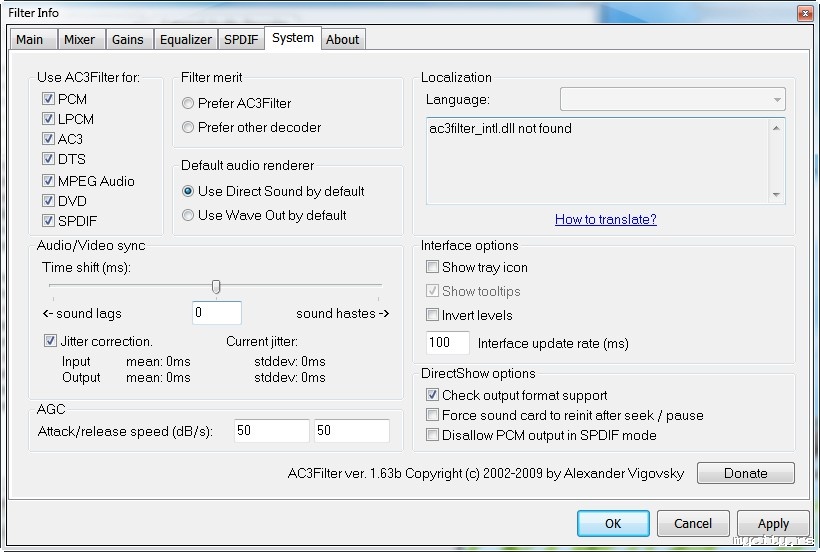The image size is (820, 552).
Task: Select the Equalizer tab
Action: pyautogui.click(x=186, y=40)
